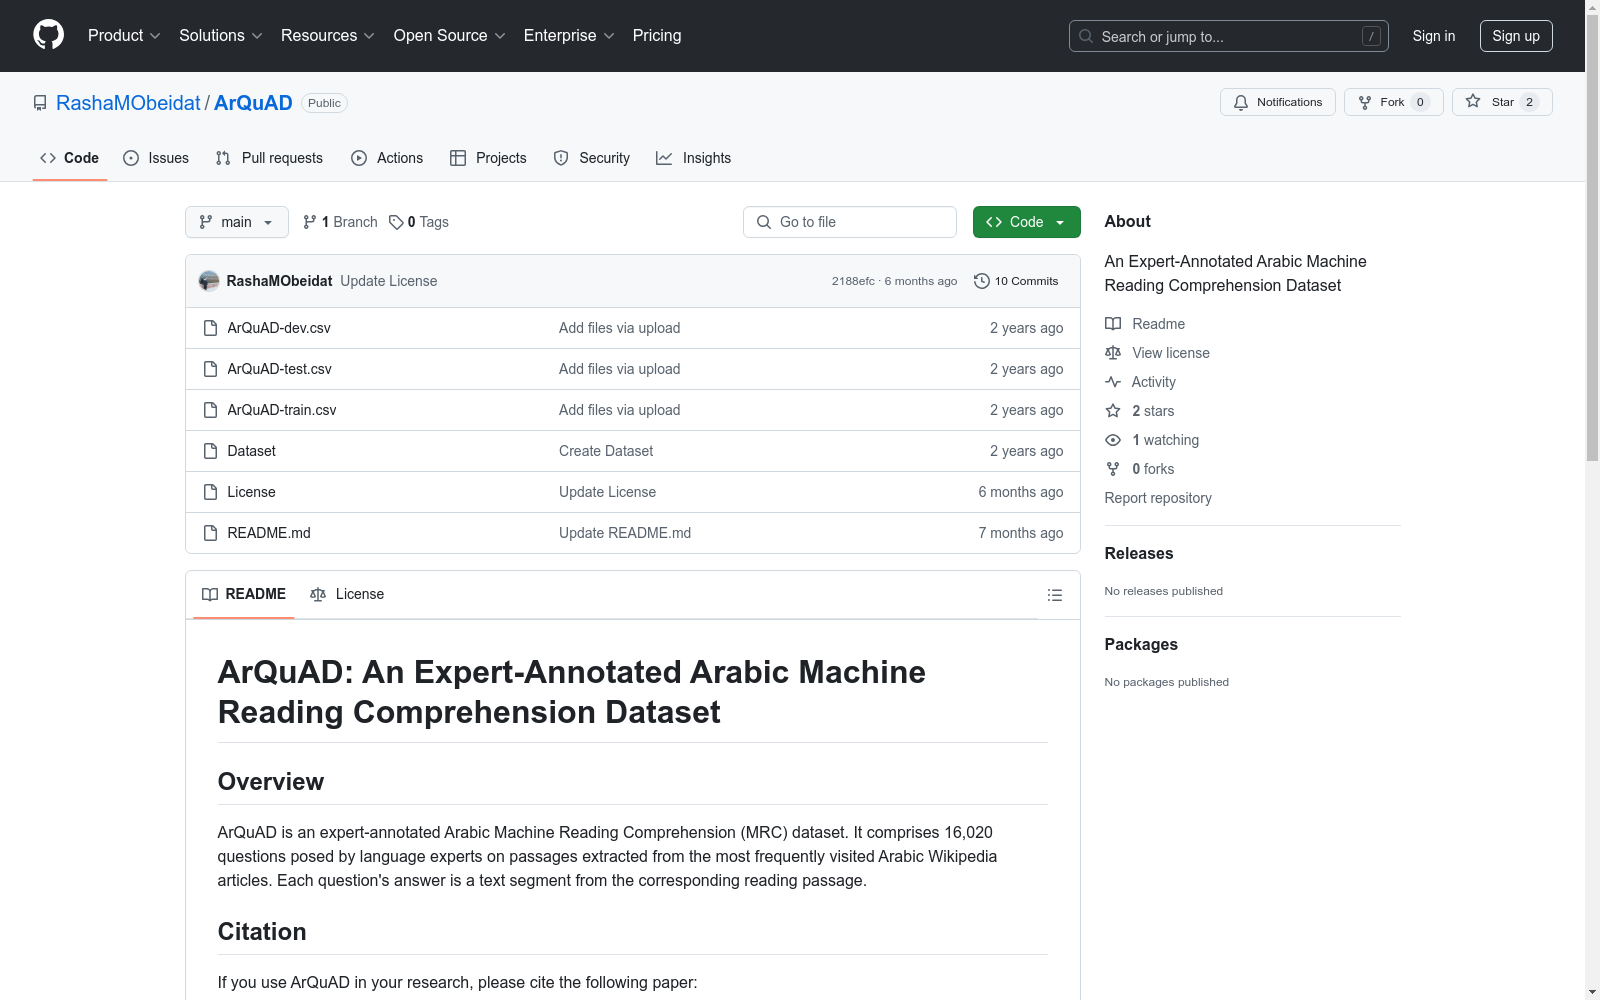This screenshot has width=1600, height=1000.
Task: Switch to the Projects tab
Action: [488, 158]
